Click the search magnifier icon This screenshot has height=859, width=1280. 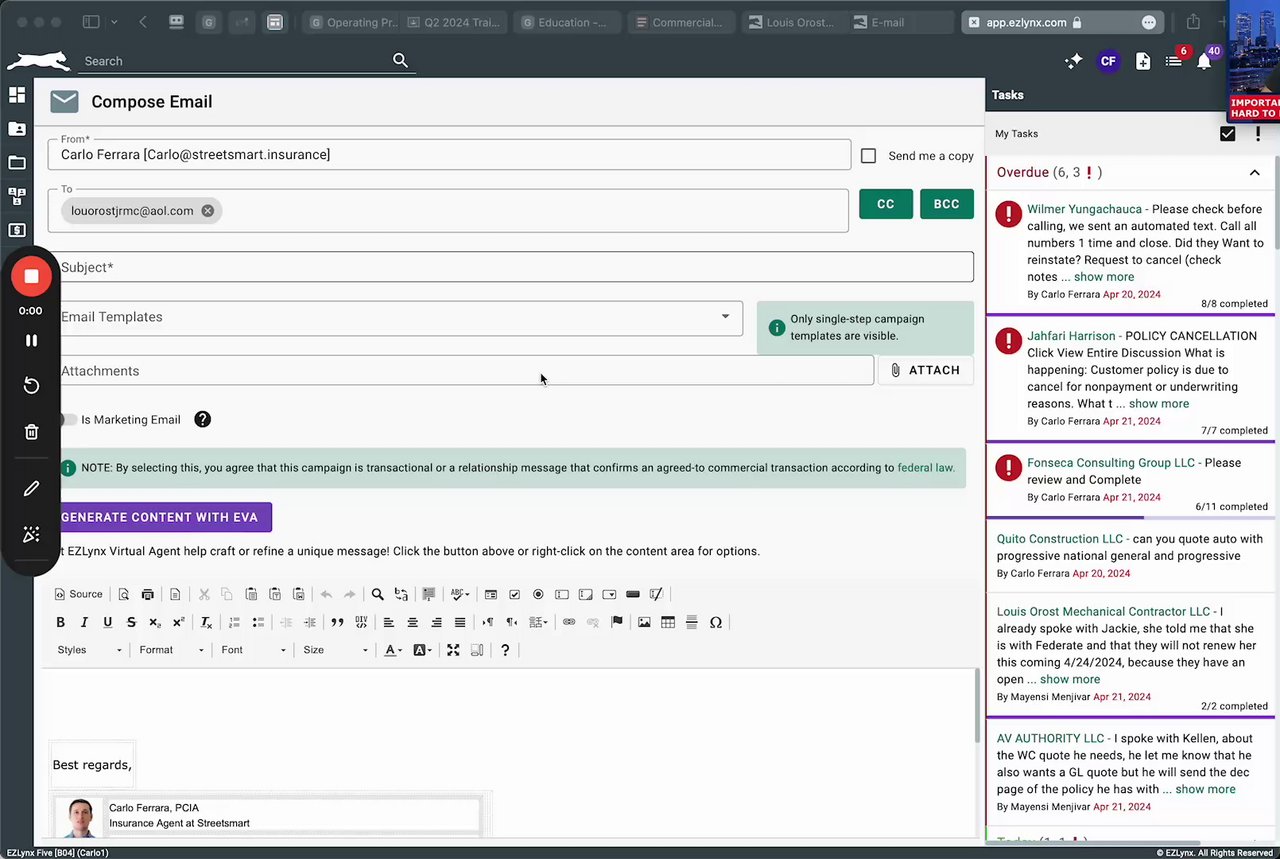coord(400,61)
